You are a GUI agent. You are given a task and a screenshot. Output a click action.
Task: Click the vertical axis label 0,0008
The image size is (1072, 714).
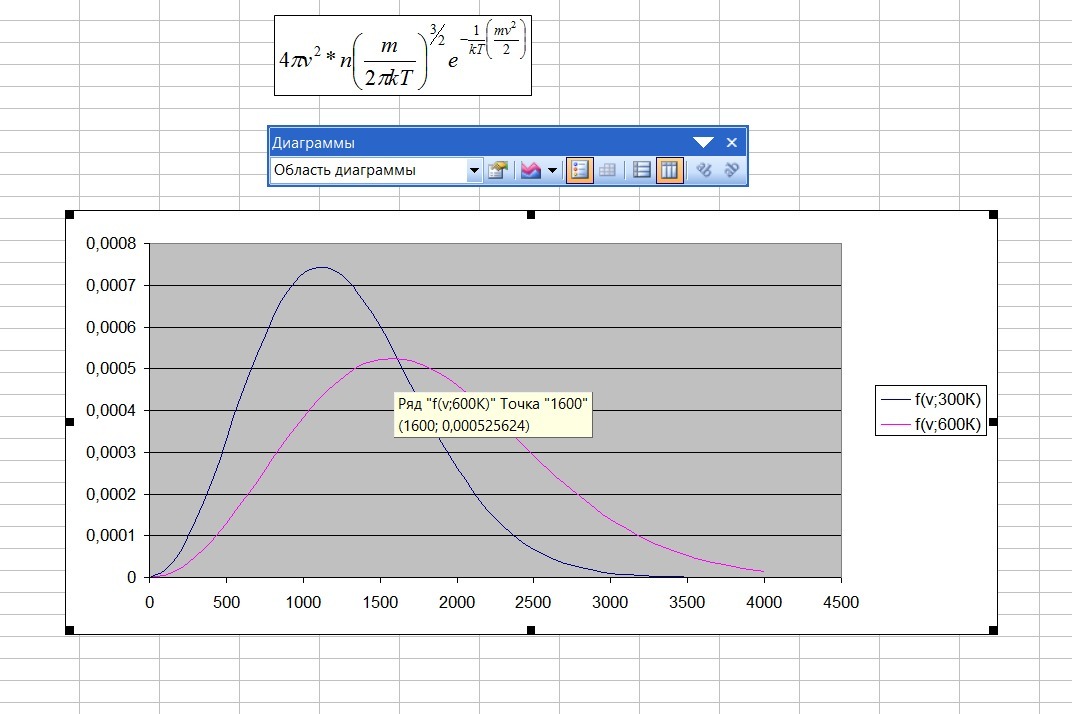pyautogui.click(x=111, y=244)
